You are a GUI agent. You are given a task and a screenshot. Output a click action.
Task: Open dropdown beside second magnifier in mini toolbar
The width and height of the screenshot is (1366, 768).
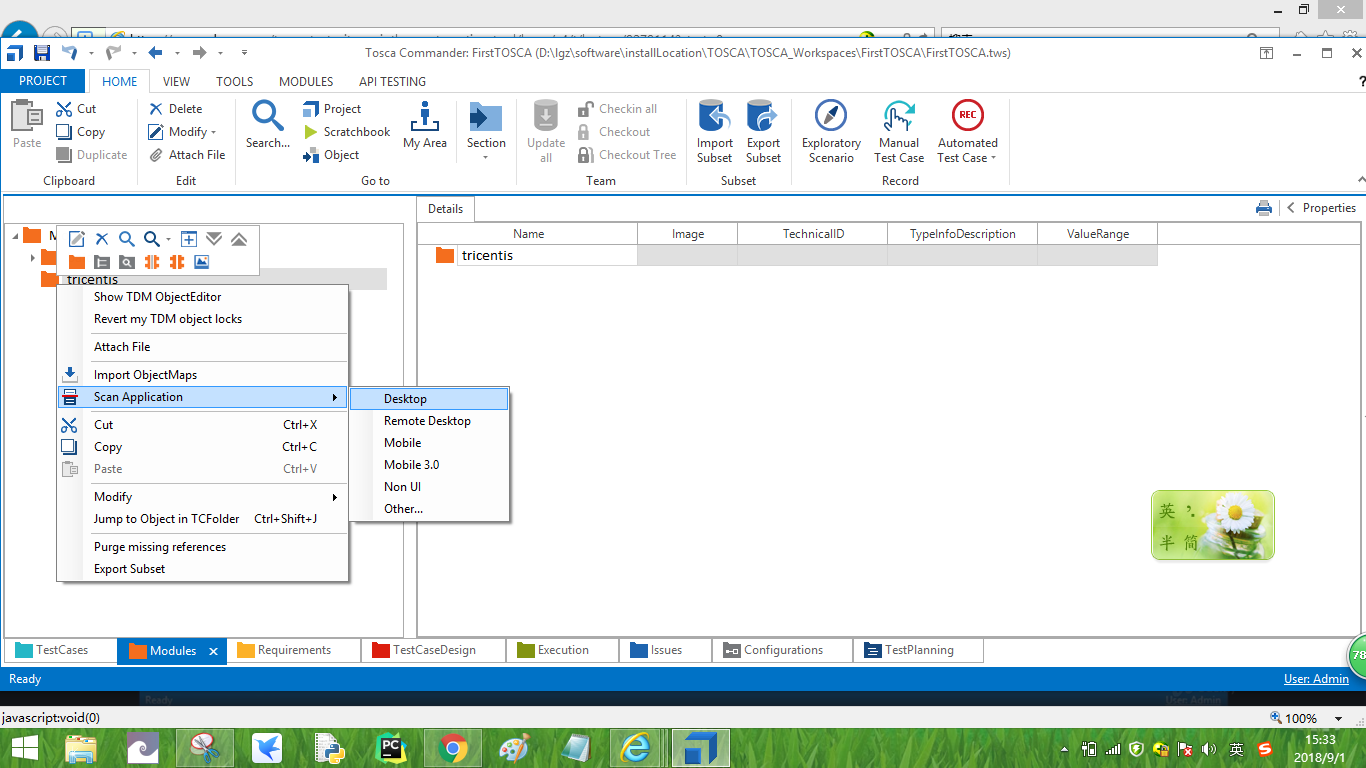click(168, 239)
